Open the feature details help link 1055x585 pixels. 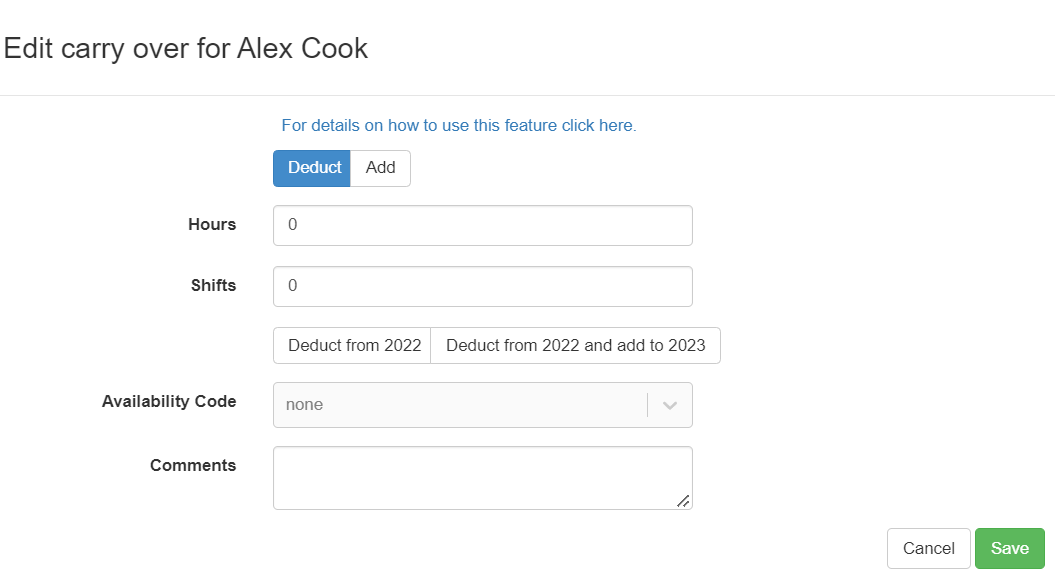pyautogui.click(x=459, y=125)
